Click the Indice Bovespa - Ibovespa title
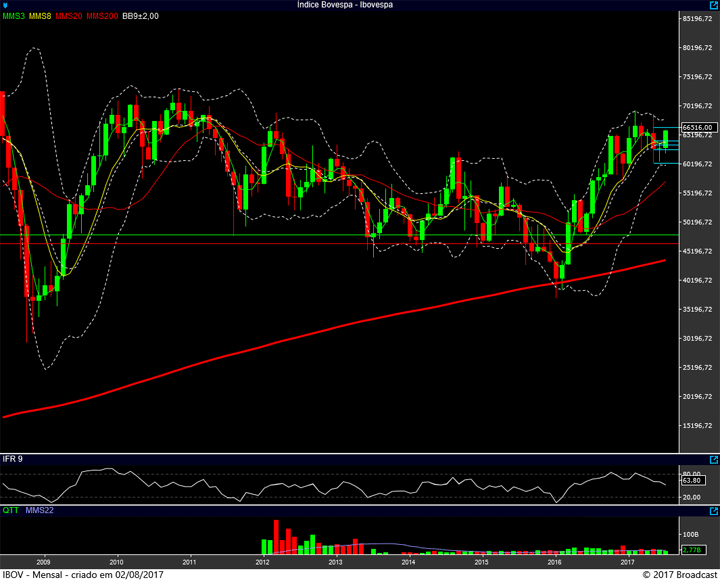 344,5
